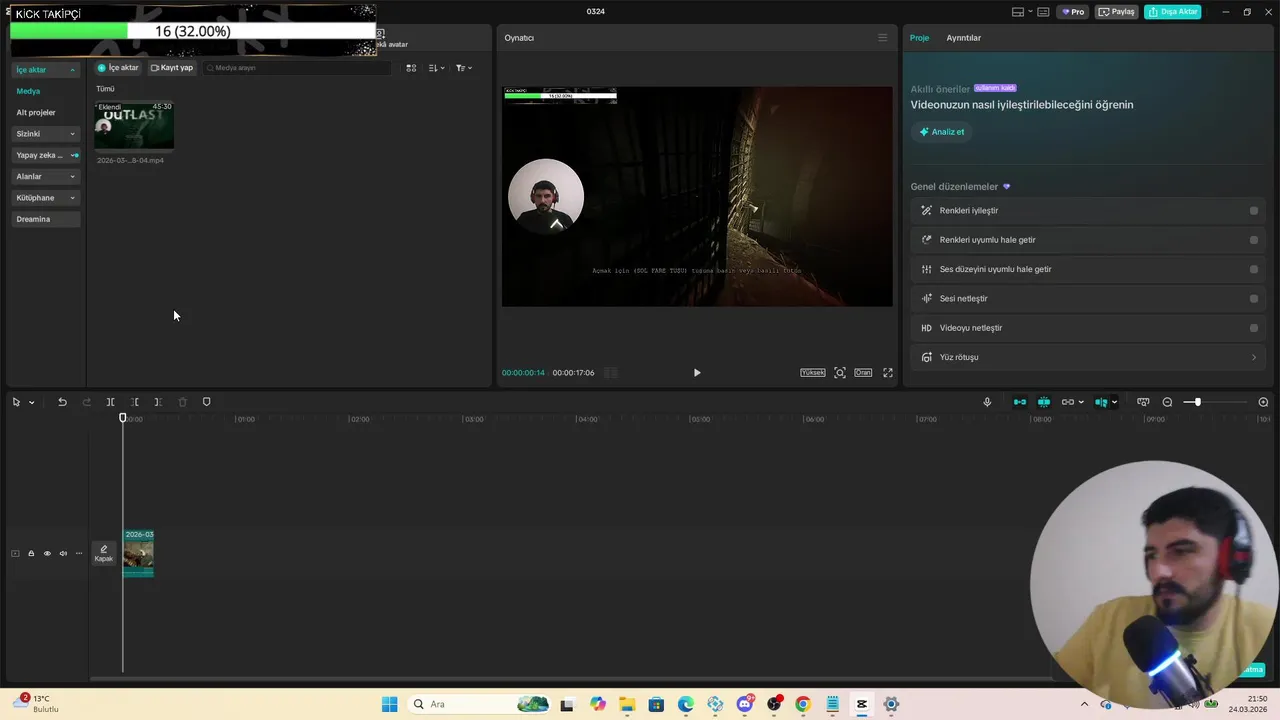The height and width of the screenshot is (720, 1280).
Task: Click the split clip icon
Action: 110,402
